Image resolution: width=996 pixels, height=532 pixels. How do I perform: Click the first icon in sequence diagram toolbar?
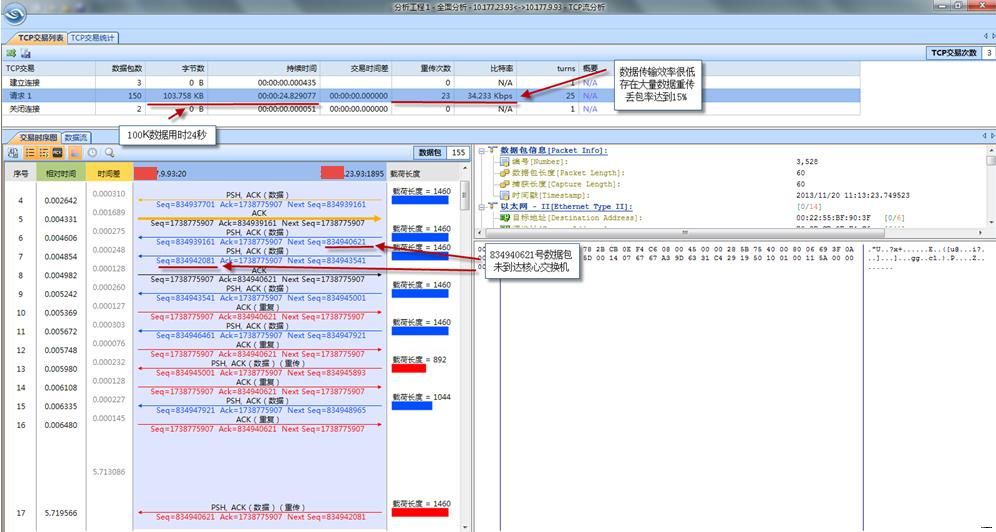(x=12, y=153)
